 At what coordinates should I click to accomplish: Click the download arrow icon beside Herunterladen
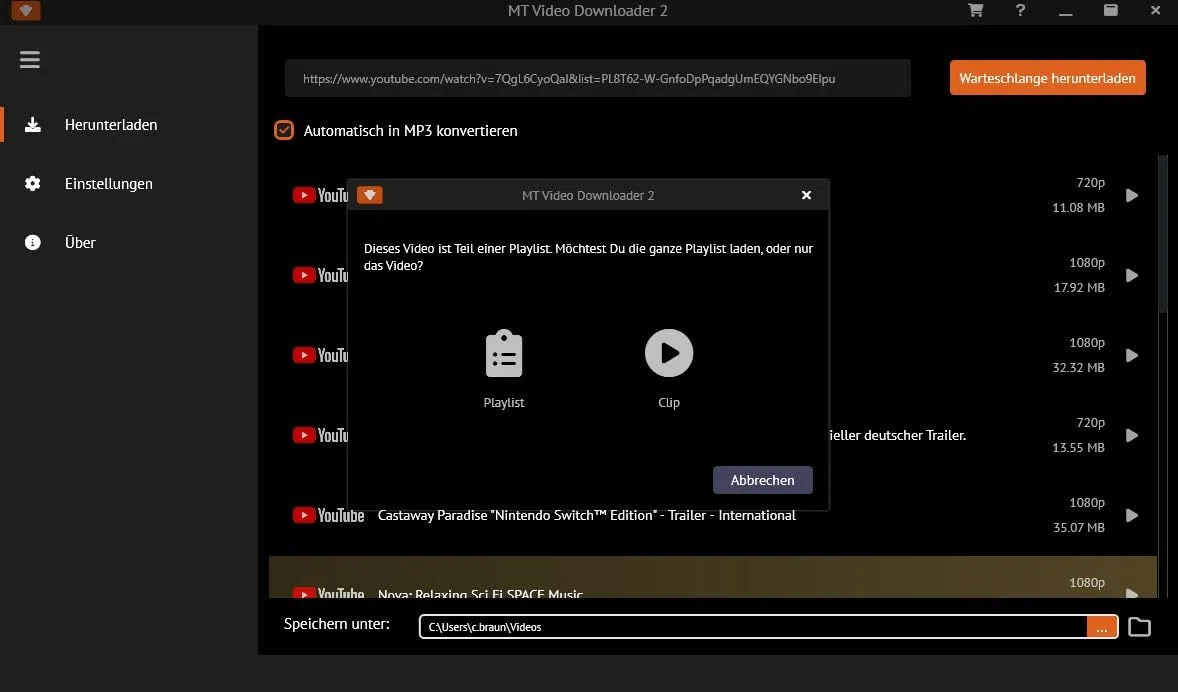click(x=32, y=125)
